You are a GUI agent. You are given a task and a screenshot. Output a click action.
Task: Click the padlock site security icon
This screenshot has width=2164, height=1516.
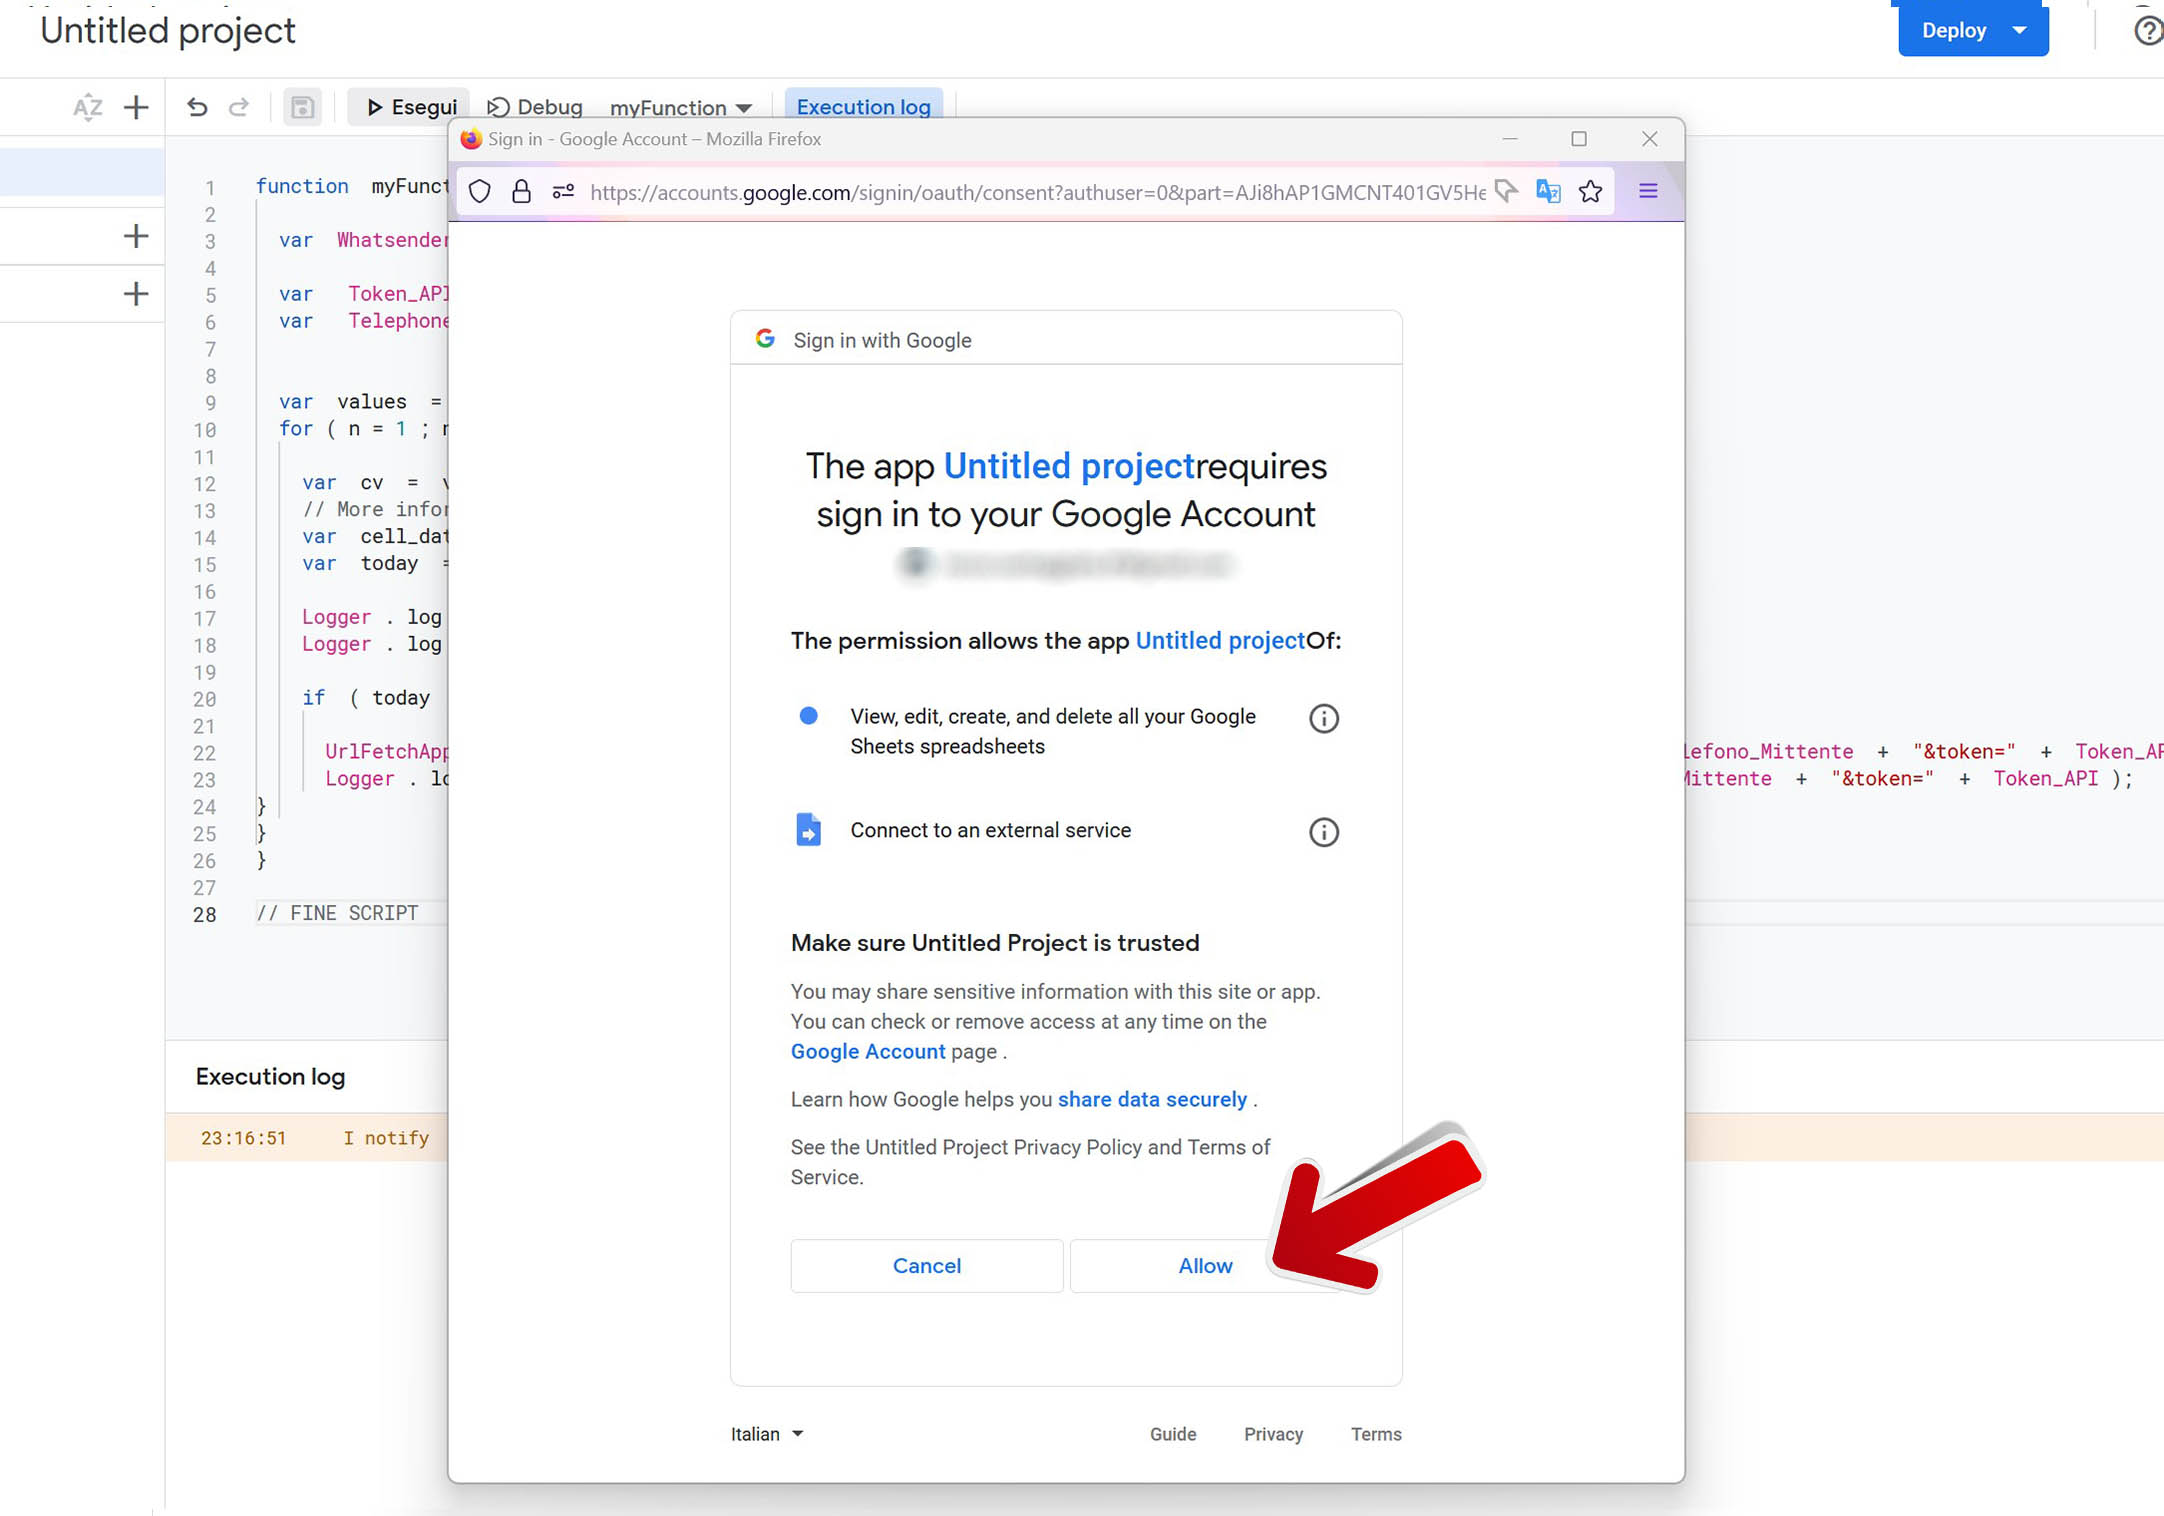521,191
